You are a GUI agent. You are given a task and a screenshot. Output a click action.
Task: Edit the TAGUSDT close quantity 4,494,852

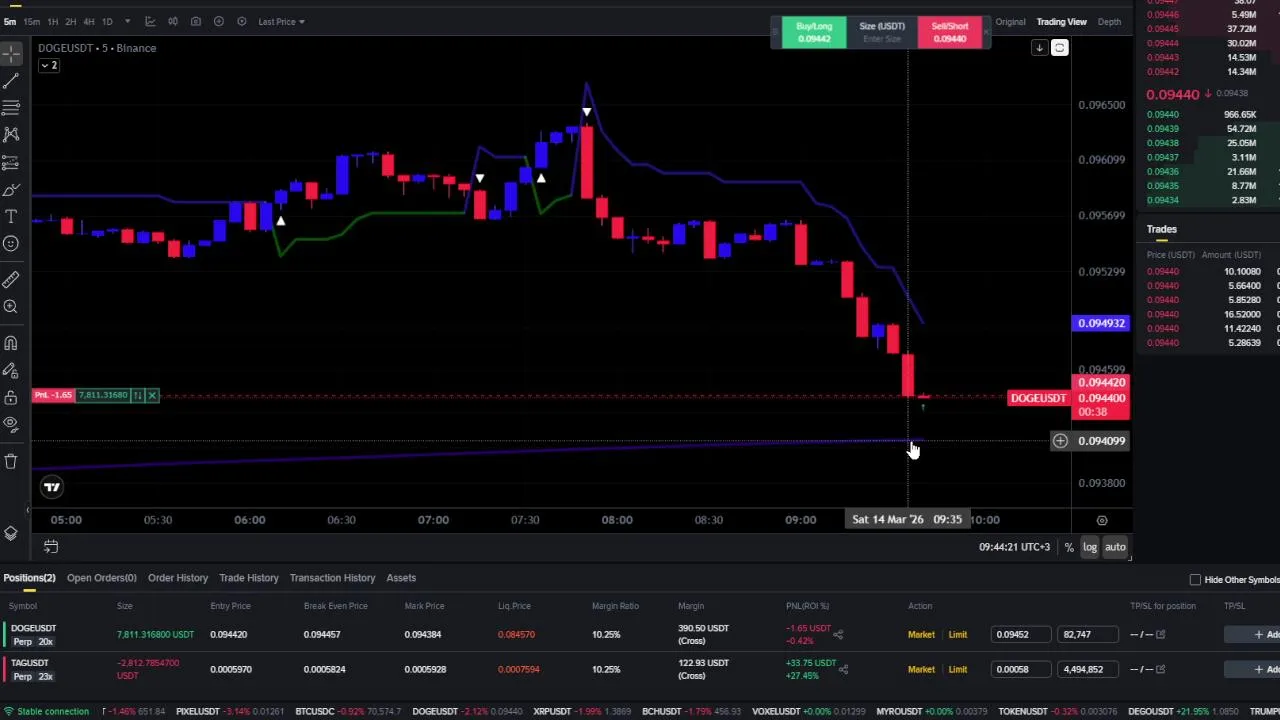click(1089, 670)
